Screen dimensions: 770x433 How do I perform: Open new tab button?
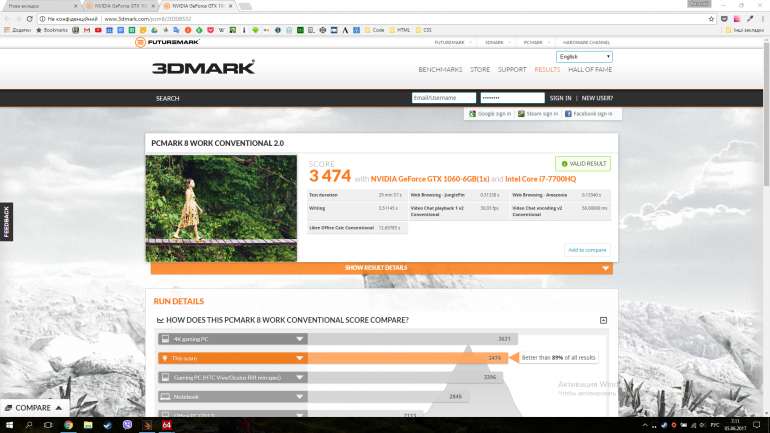coord(246,6)
